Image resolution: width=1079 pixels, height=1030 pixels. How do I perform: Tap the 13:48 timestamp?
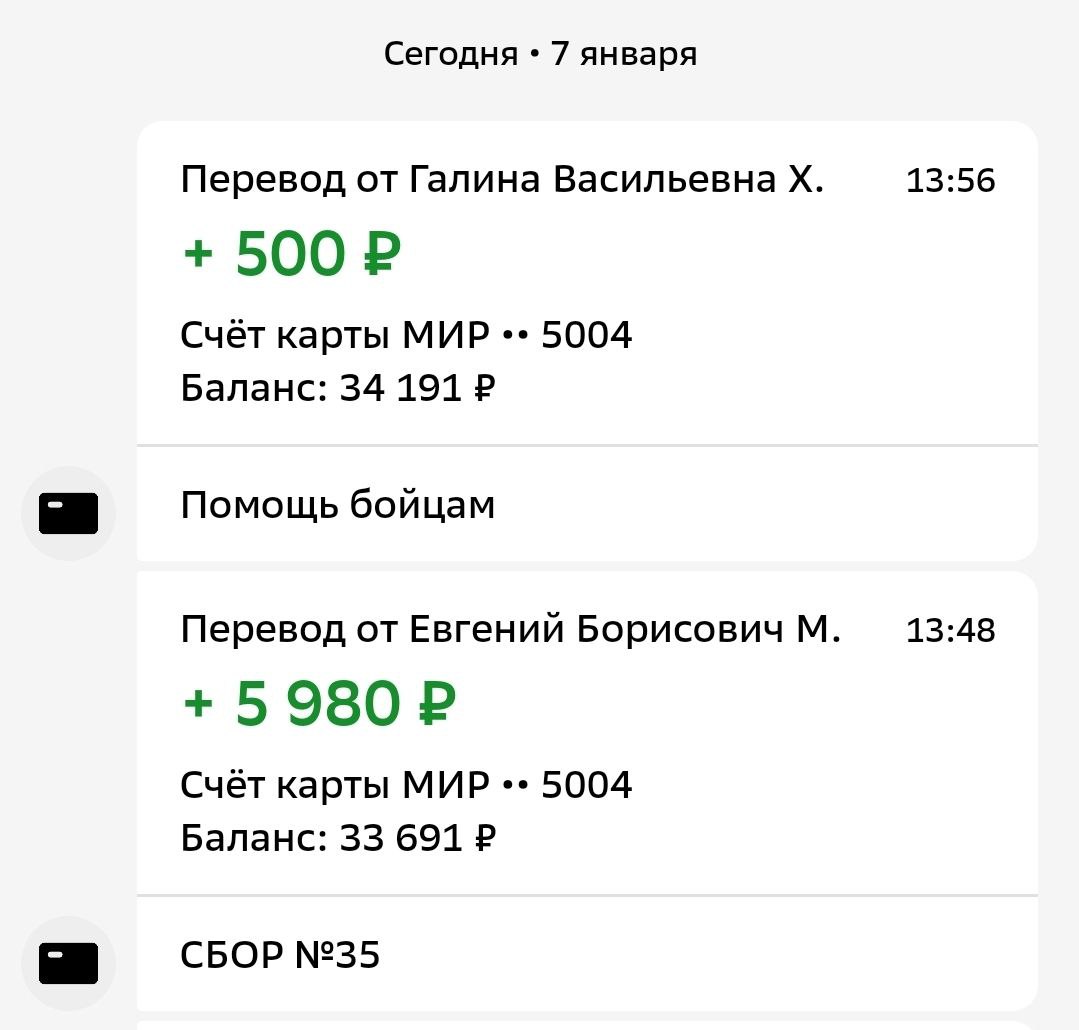click(x=950, y=631)
